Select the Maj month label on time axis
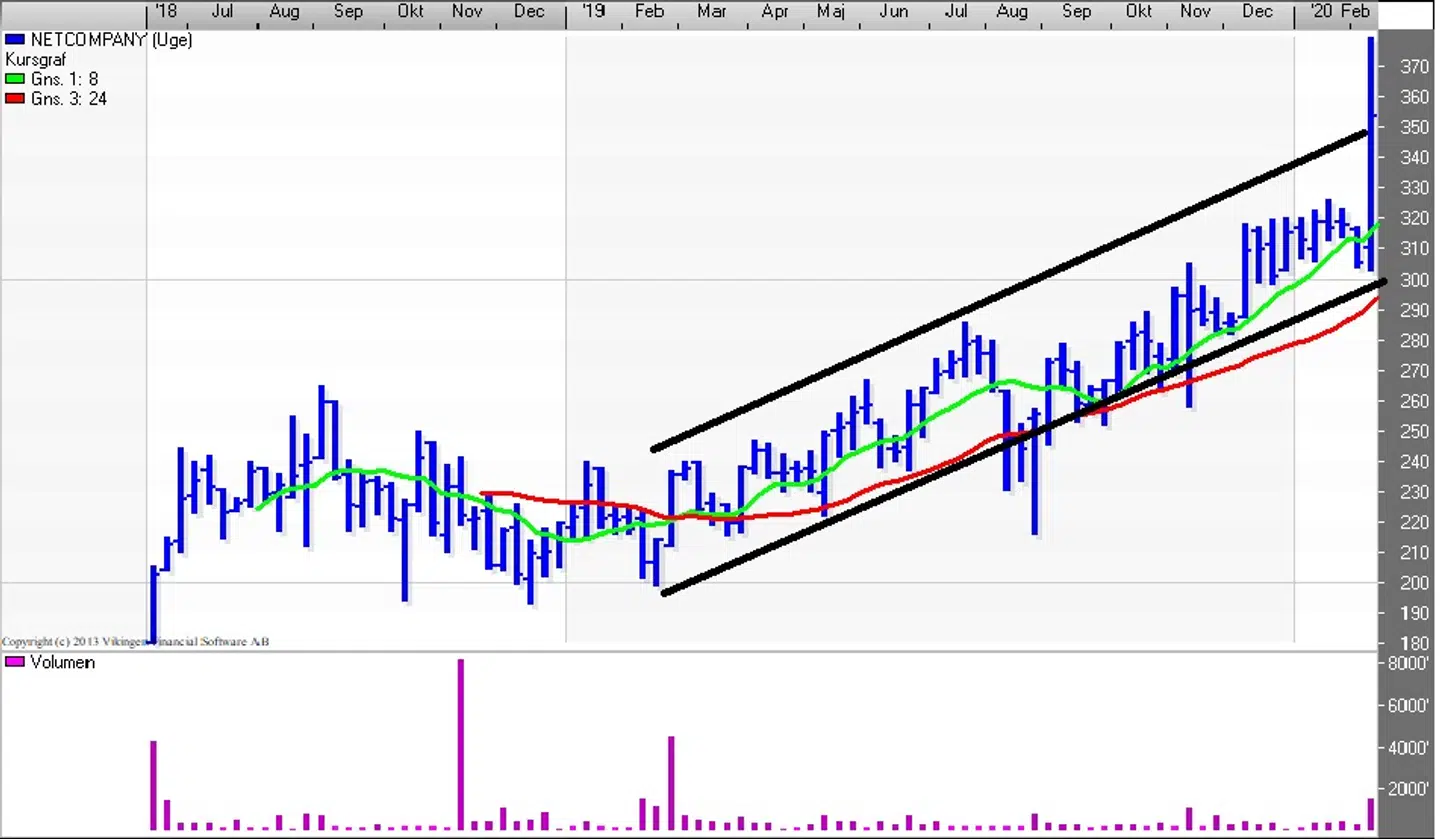The image size is (1440, 839). pos(830,12)
